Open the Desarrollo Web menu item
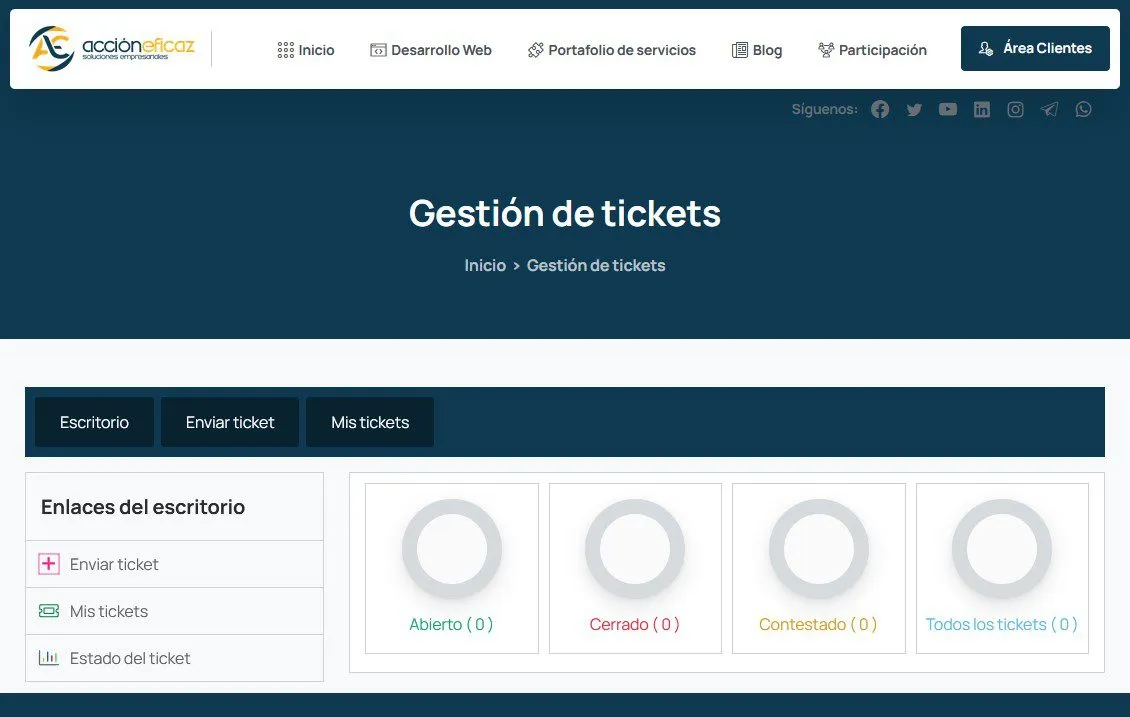This screenshot has height=717, width=1130. click(x=431, y=50)
